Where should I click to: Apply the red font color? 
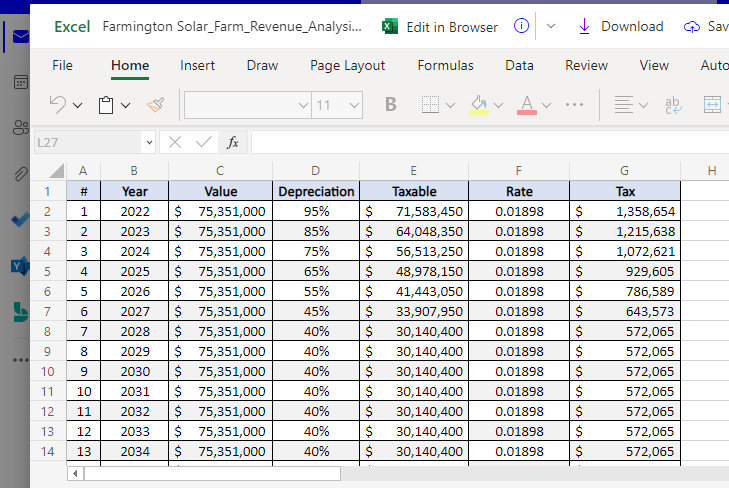(527, 105)
